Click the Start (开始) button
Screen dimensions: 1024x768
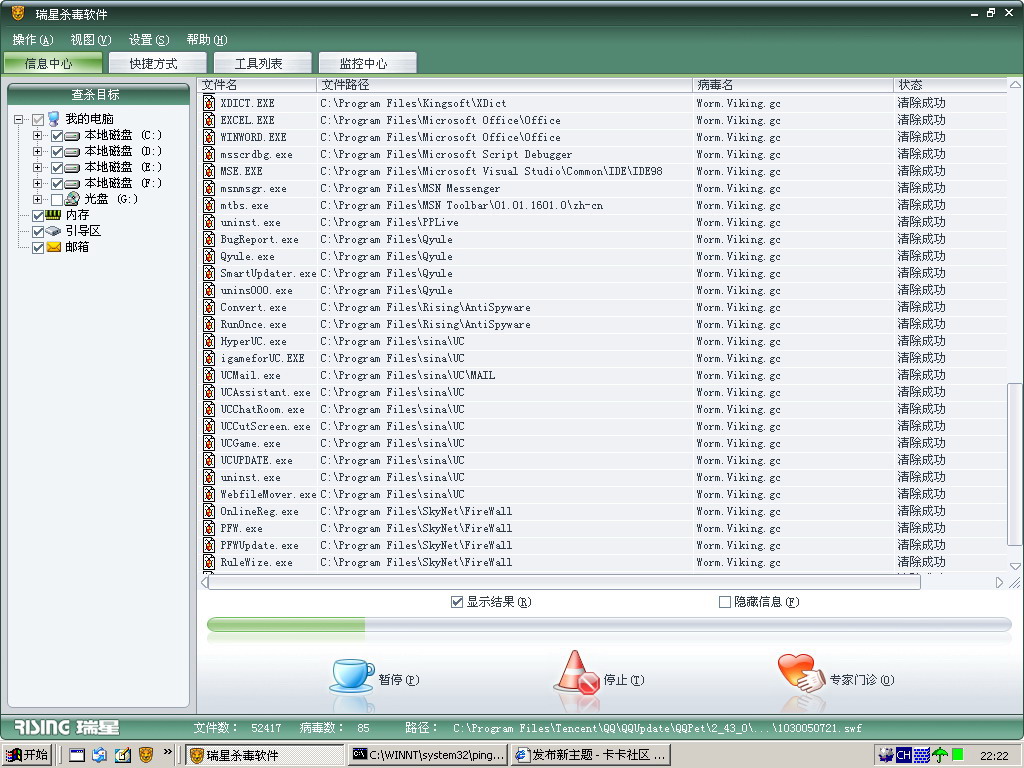27,755
